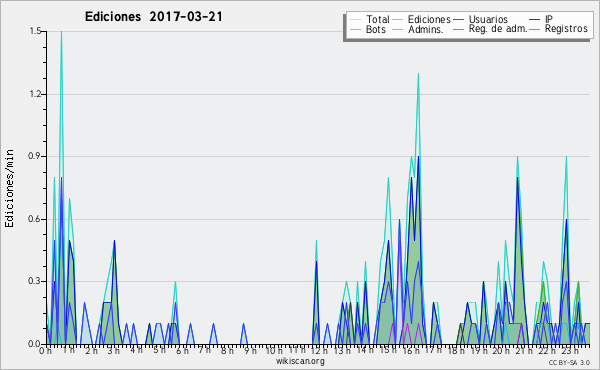Click the y-axis value 0.3
Image resolution: width=600 pixels, height=370 pixels.
(35, 281)
